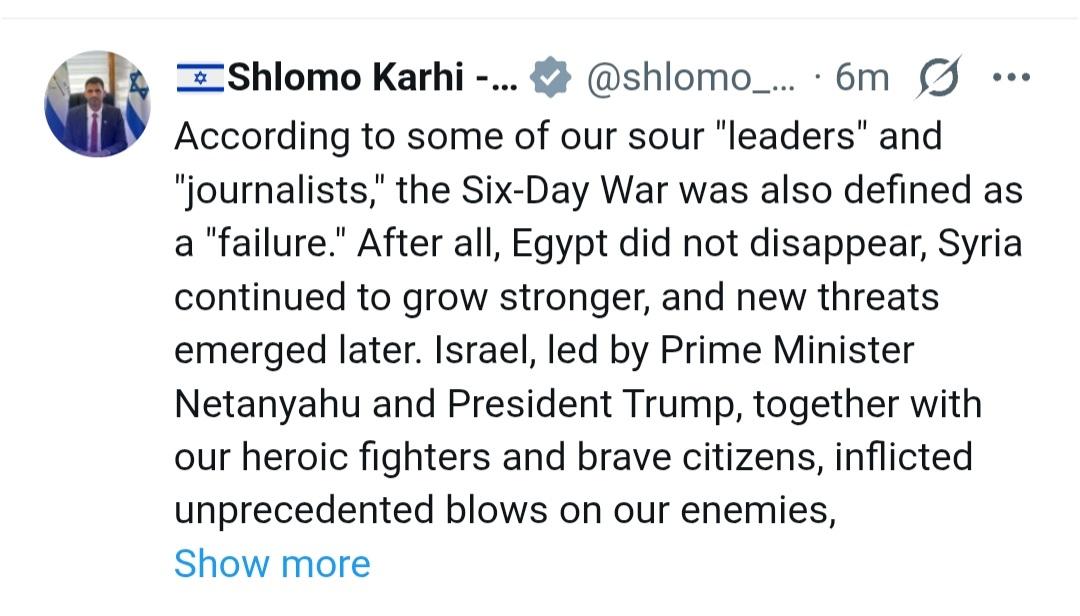Open Shlomo Karhi's profile picture

(96, 104)
